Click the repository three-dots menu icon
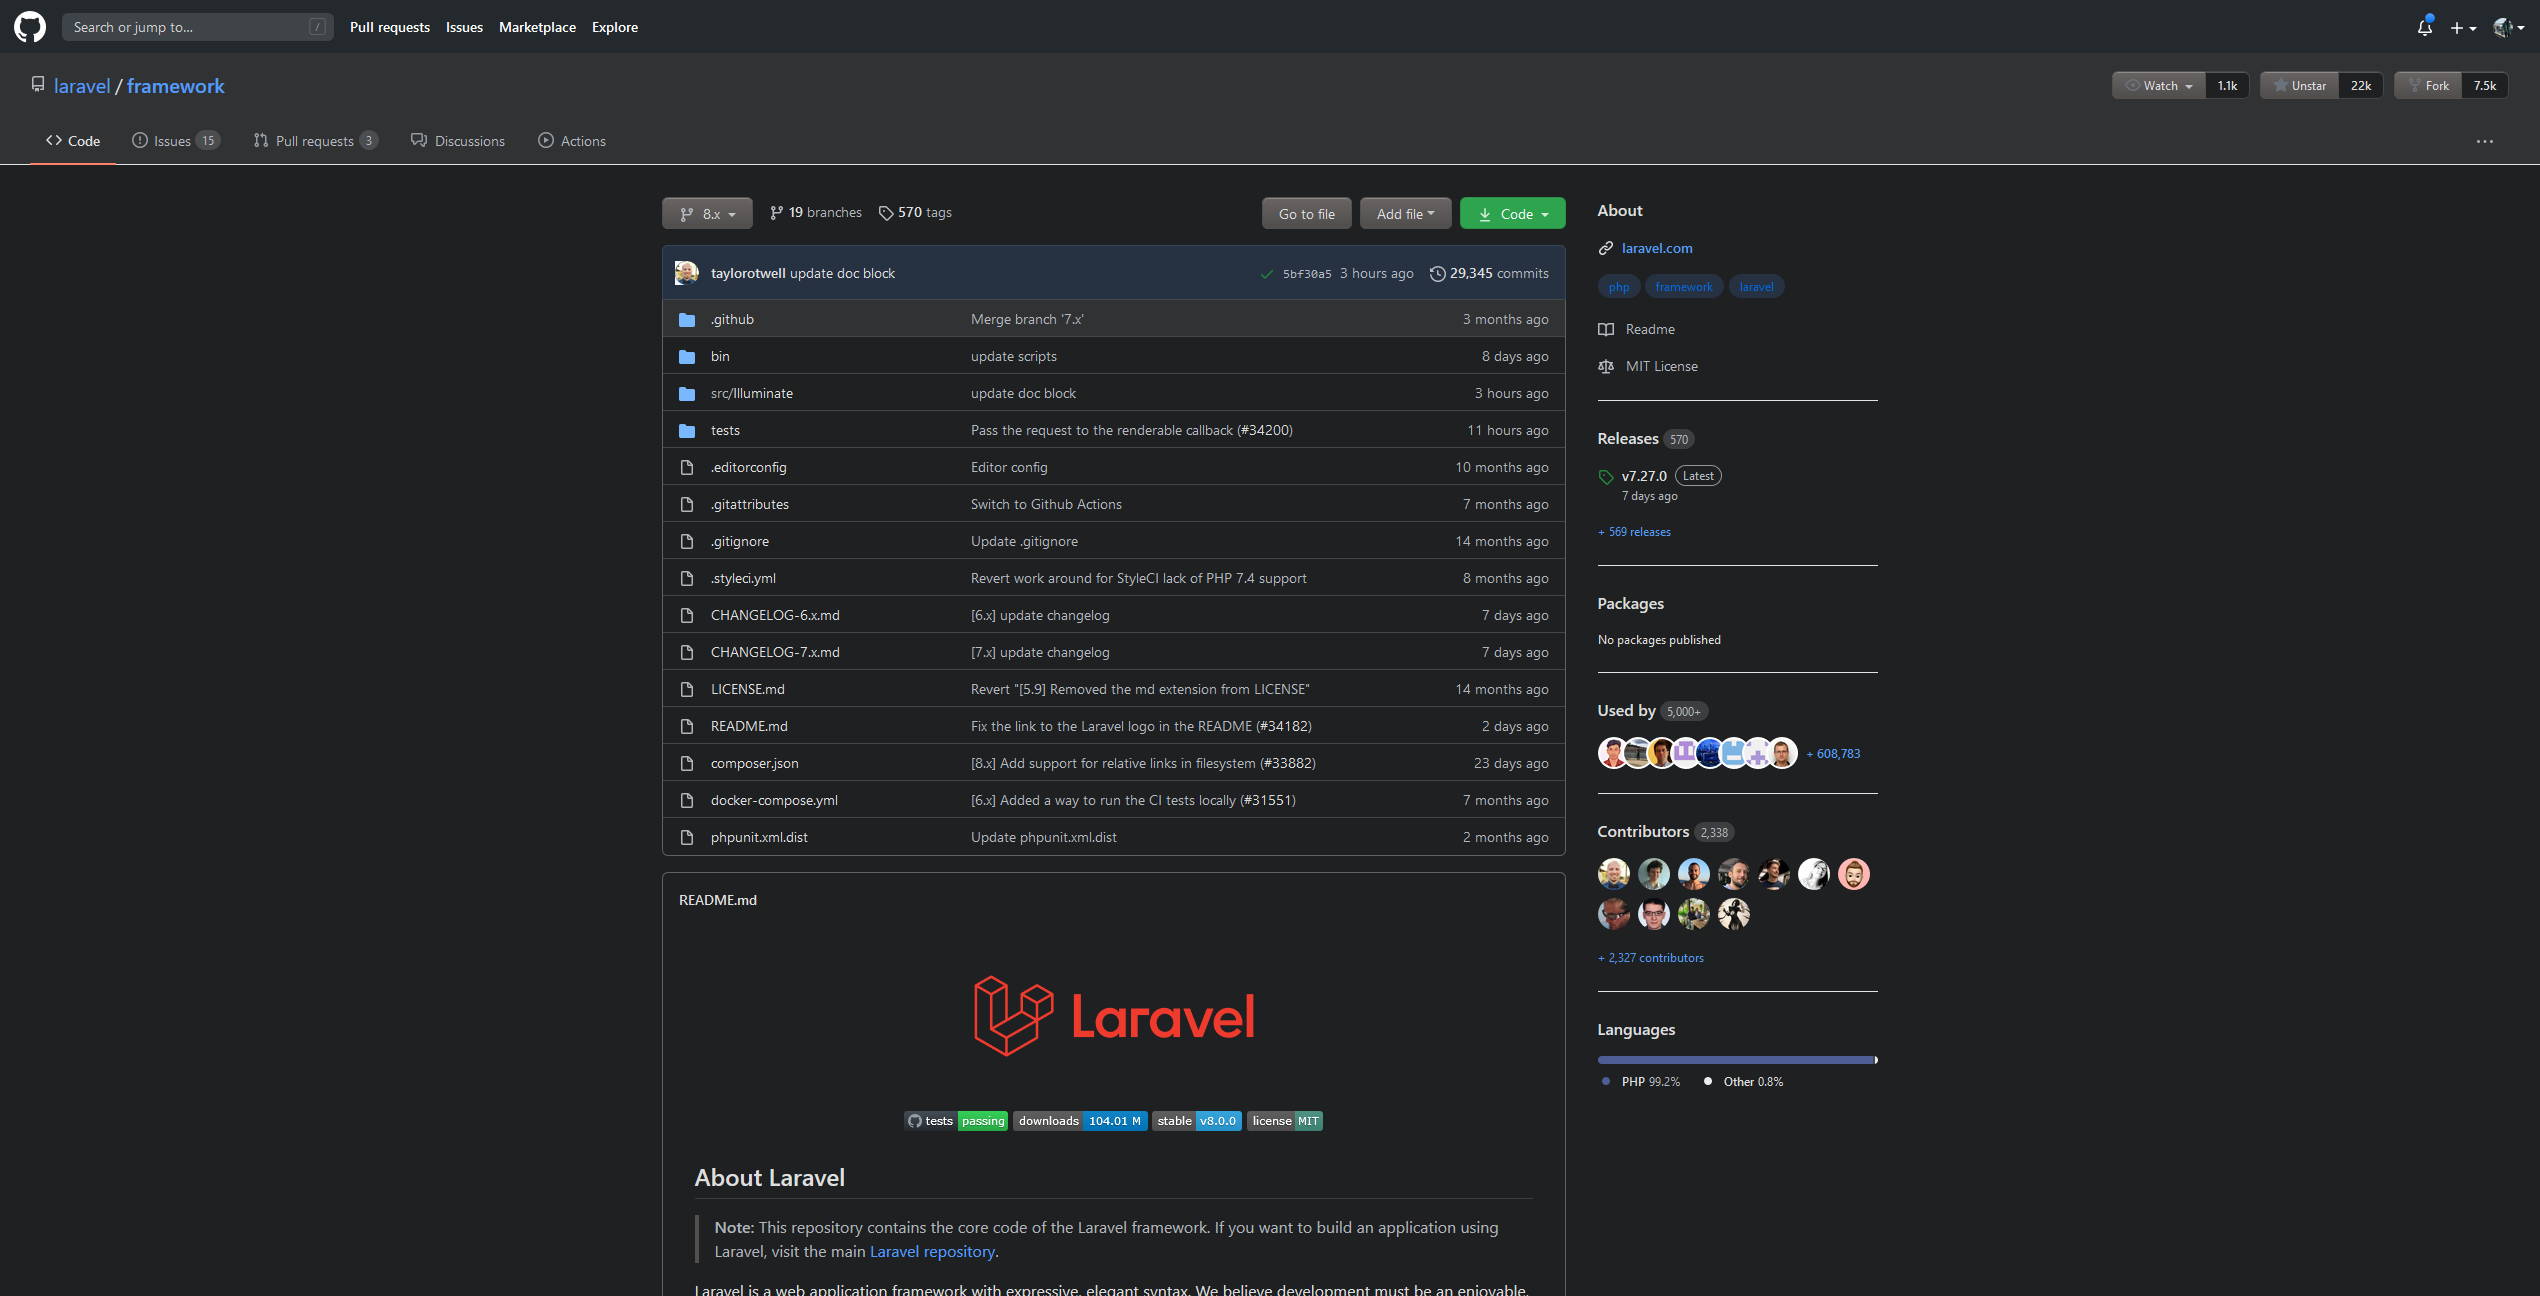This screenshot has height=1296, width=2540. point(2484,141)
